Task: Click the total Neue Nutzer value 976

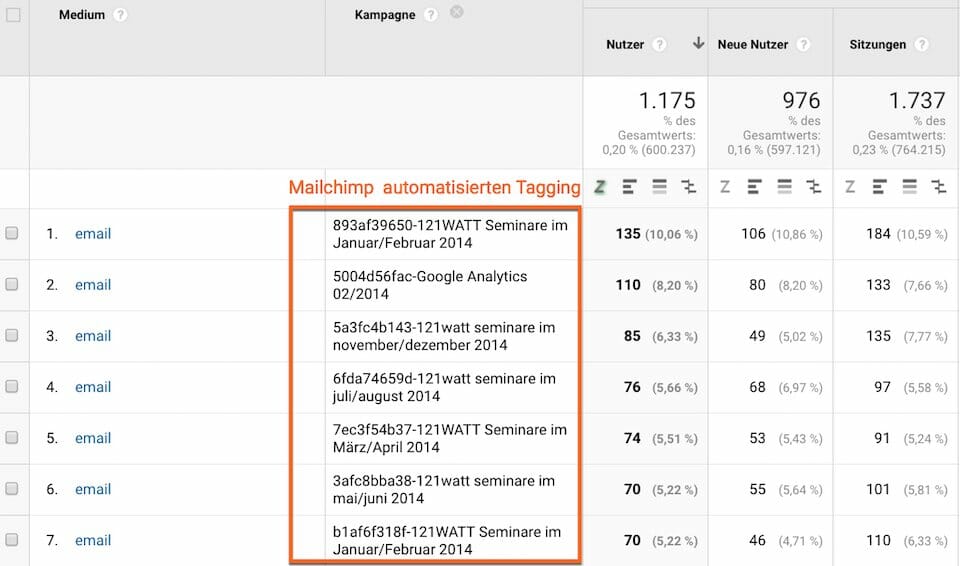Action: click(801, 100)
